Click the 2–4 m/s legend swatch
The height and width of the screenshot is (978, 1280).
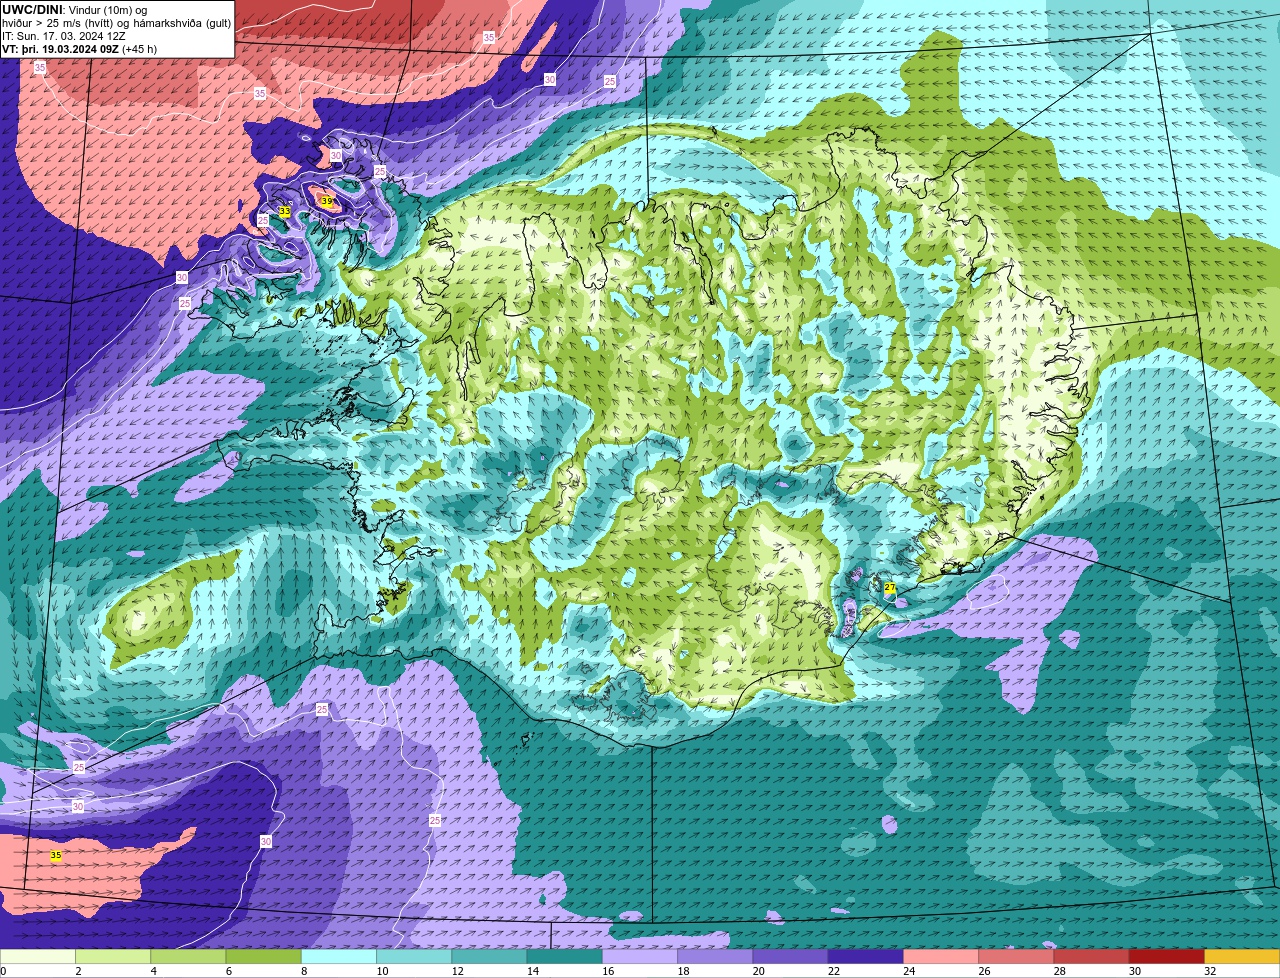[113, 957]
